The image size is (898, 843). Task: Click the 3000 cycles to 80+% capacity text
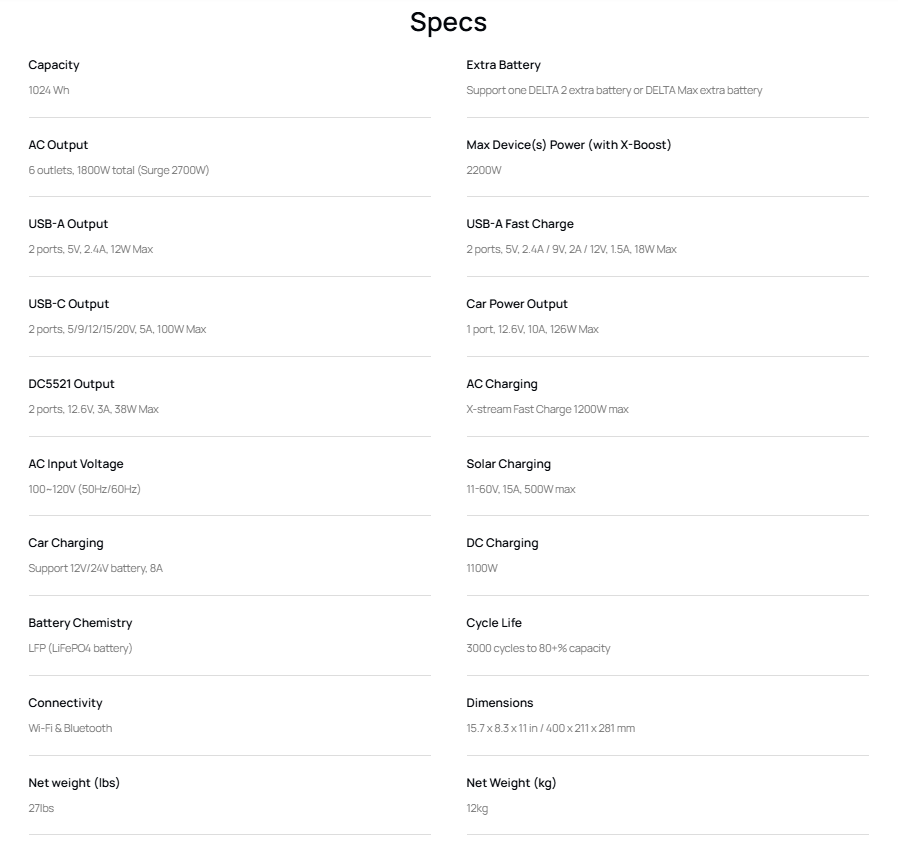(x=538, y=648)
